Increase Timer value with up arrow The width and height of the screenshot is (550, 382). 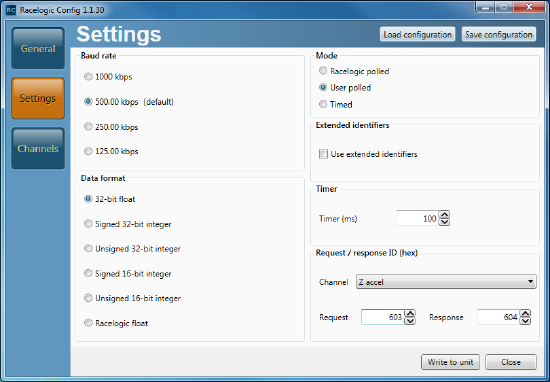pyautogui.click(x=444, y=215)
